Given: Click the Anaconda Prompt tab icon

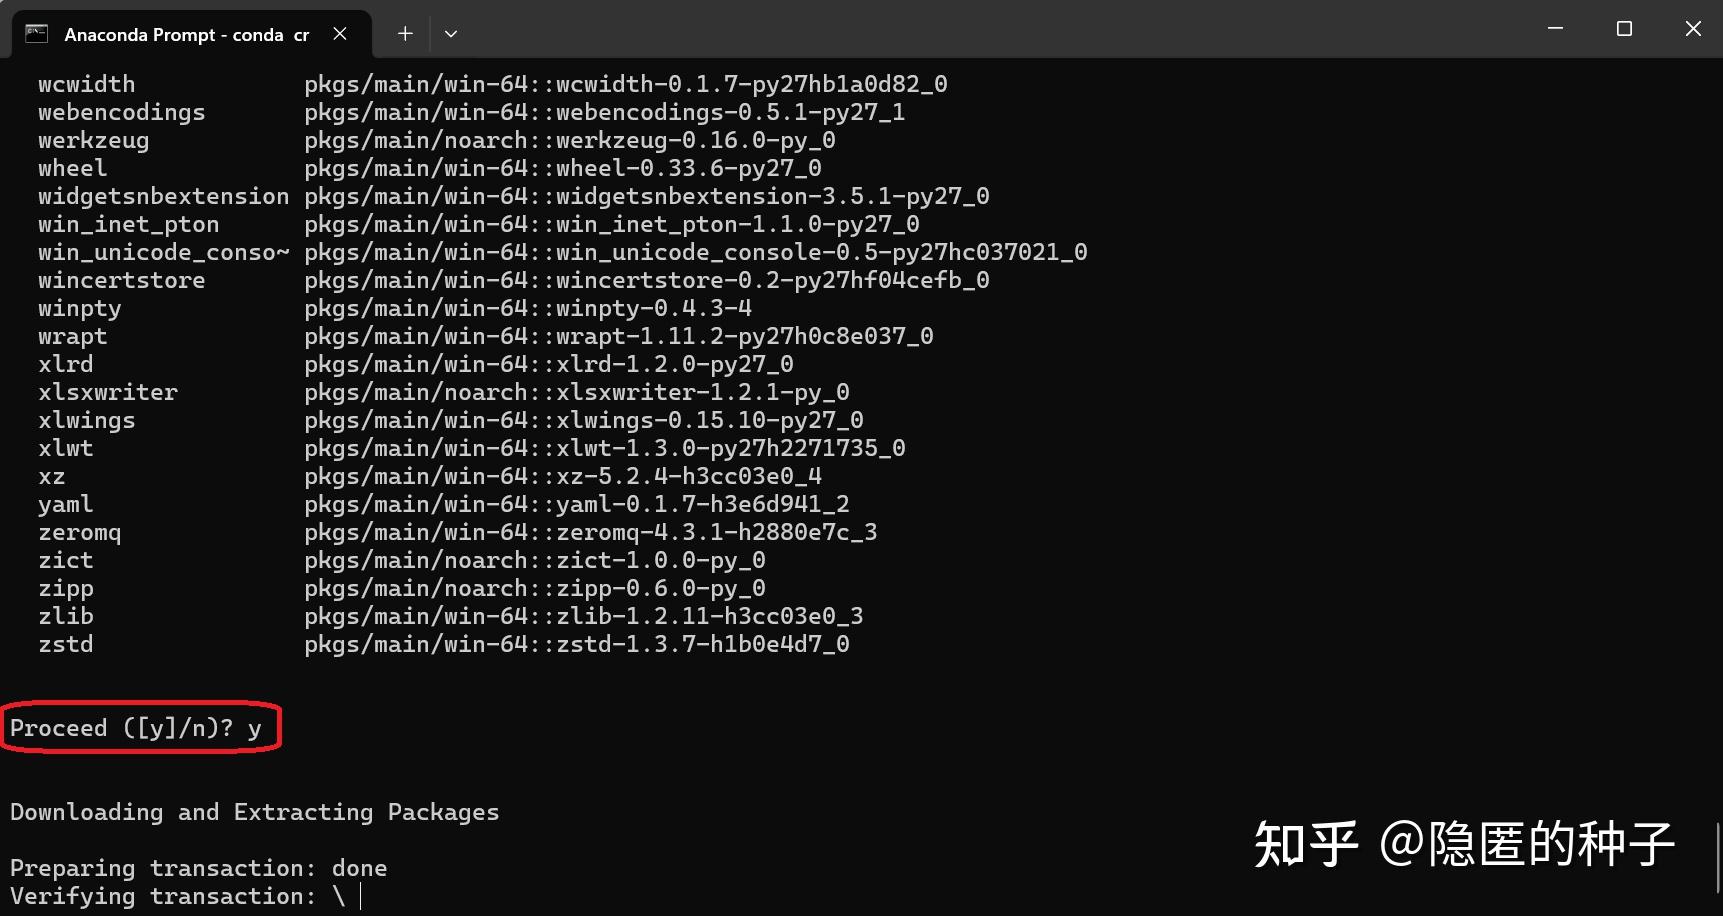Looking at the screenshot, I should point(36,32).
